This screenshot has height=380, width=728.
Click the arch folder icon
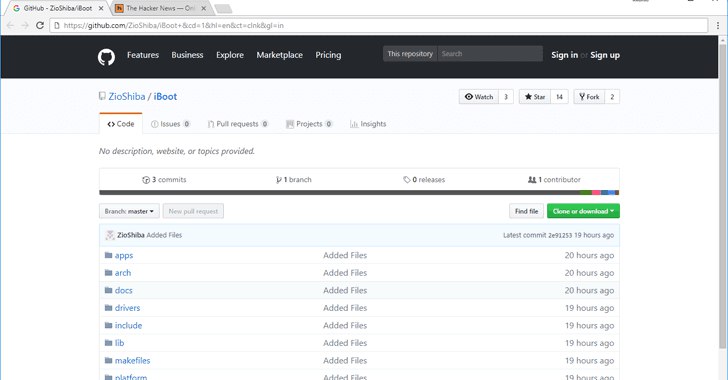coord(108,273)
